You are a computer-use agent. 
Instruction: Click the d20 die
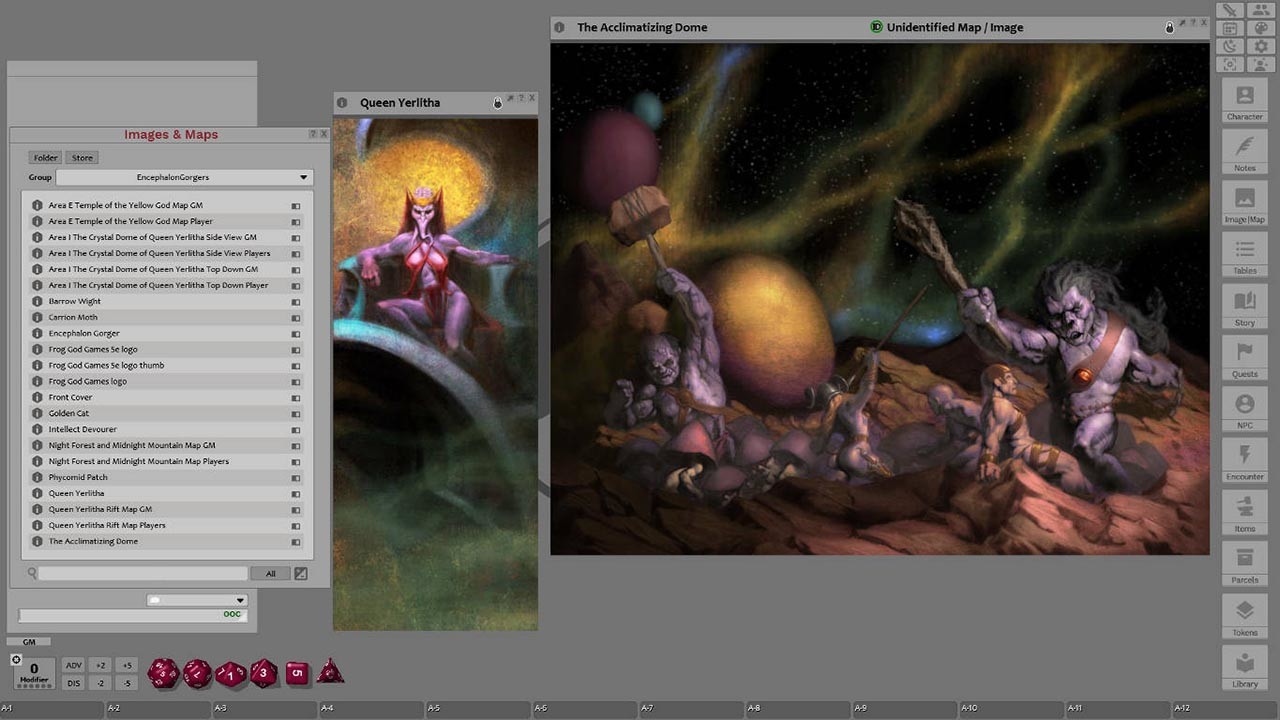(163, 673)
